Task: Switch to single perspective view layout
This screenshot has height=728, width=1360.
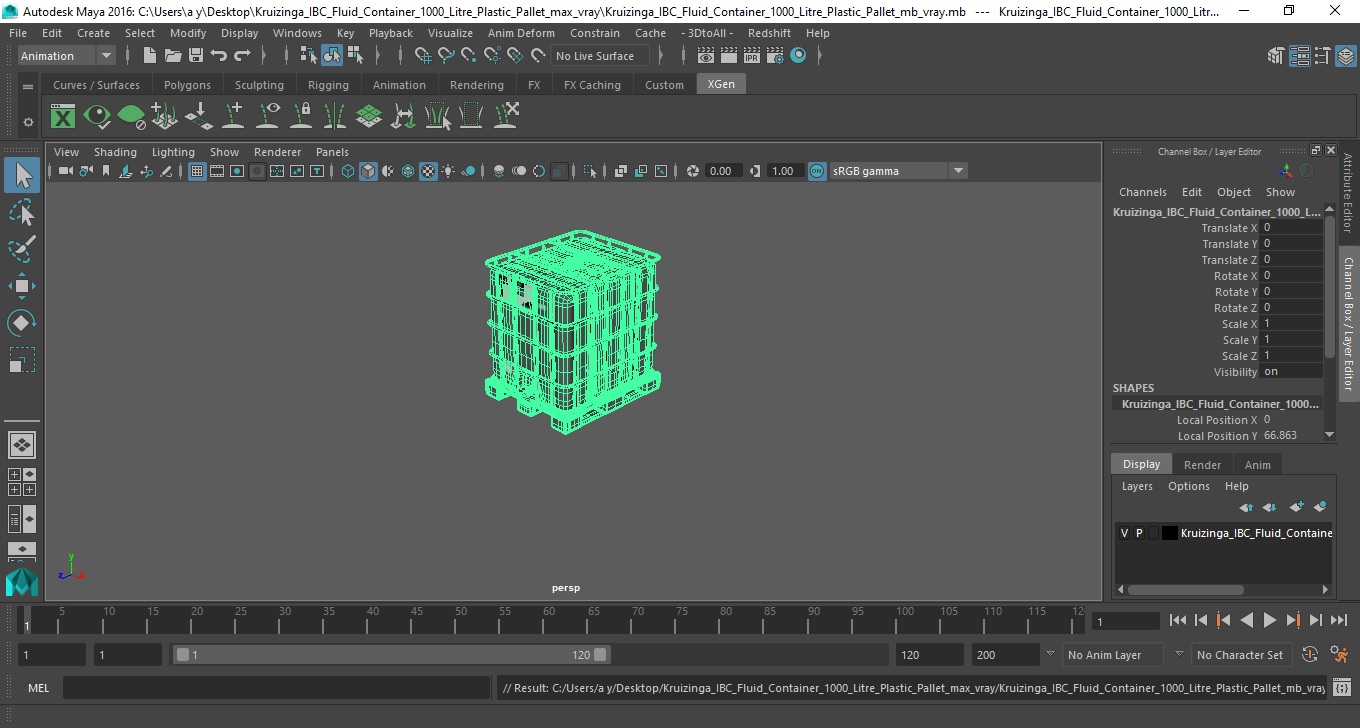Action: (x=22, y=445)
